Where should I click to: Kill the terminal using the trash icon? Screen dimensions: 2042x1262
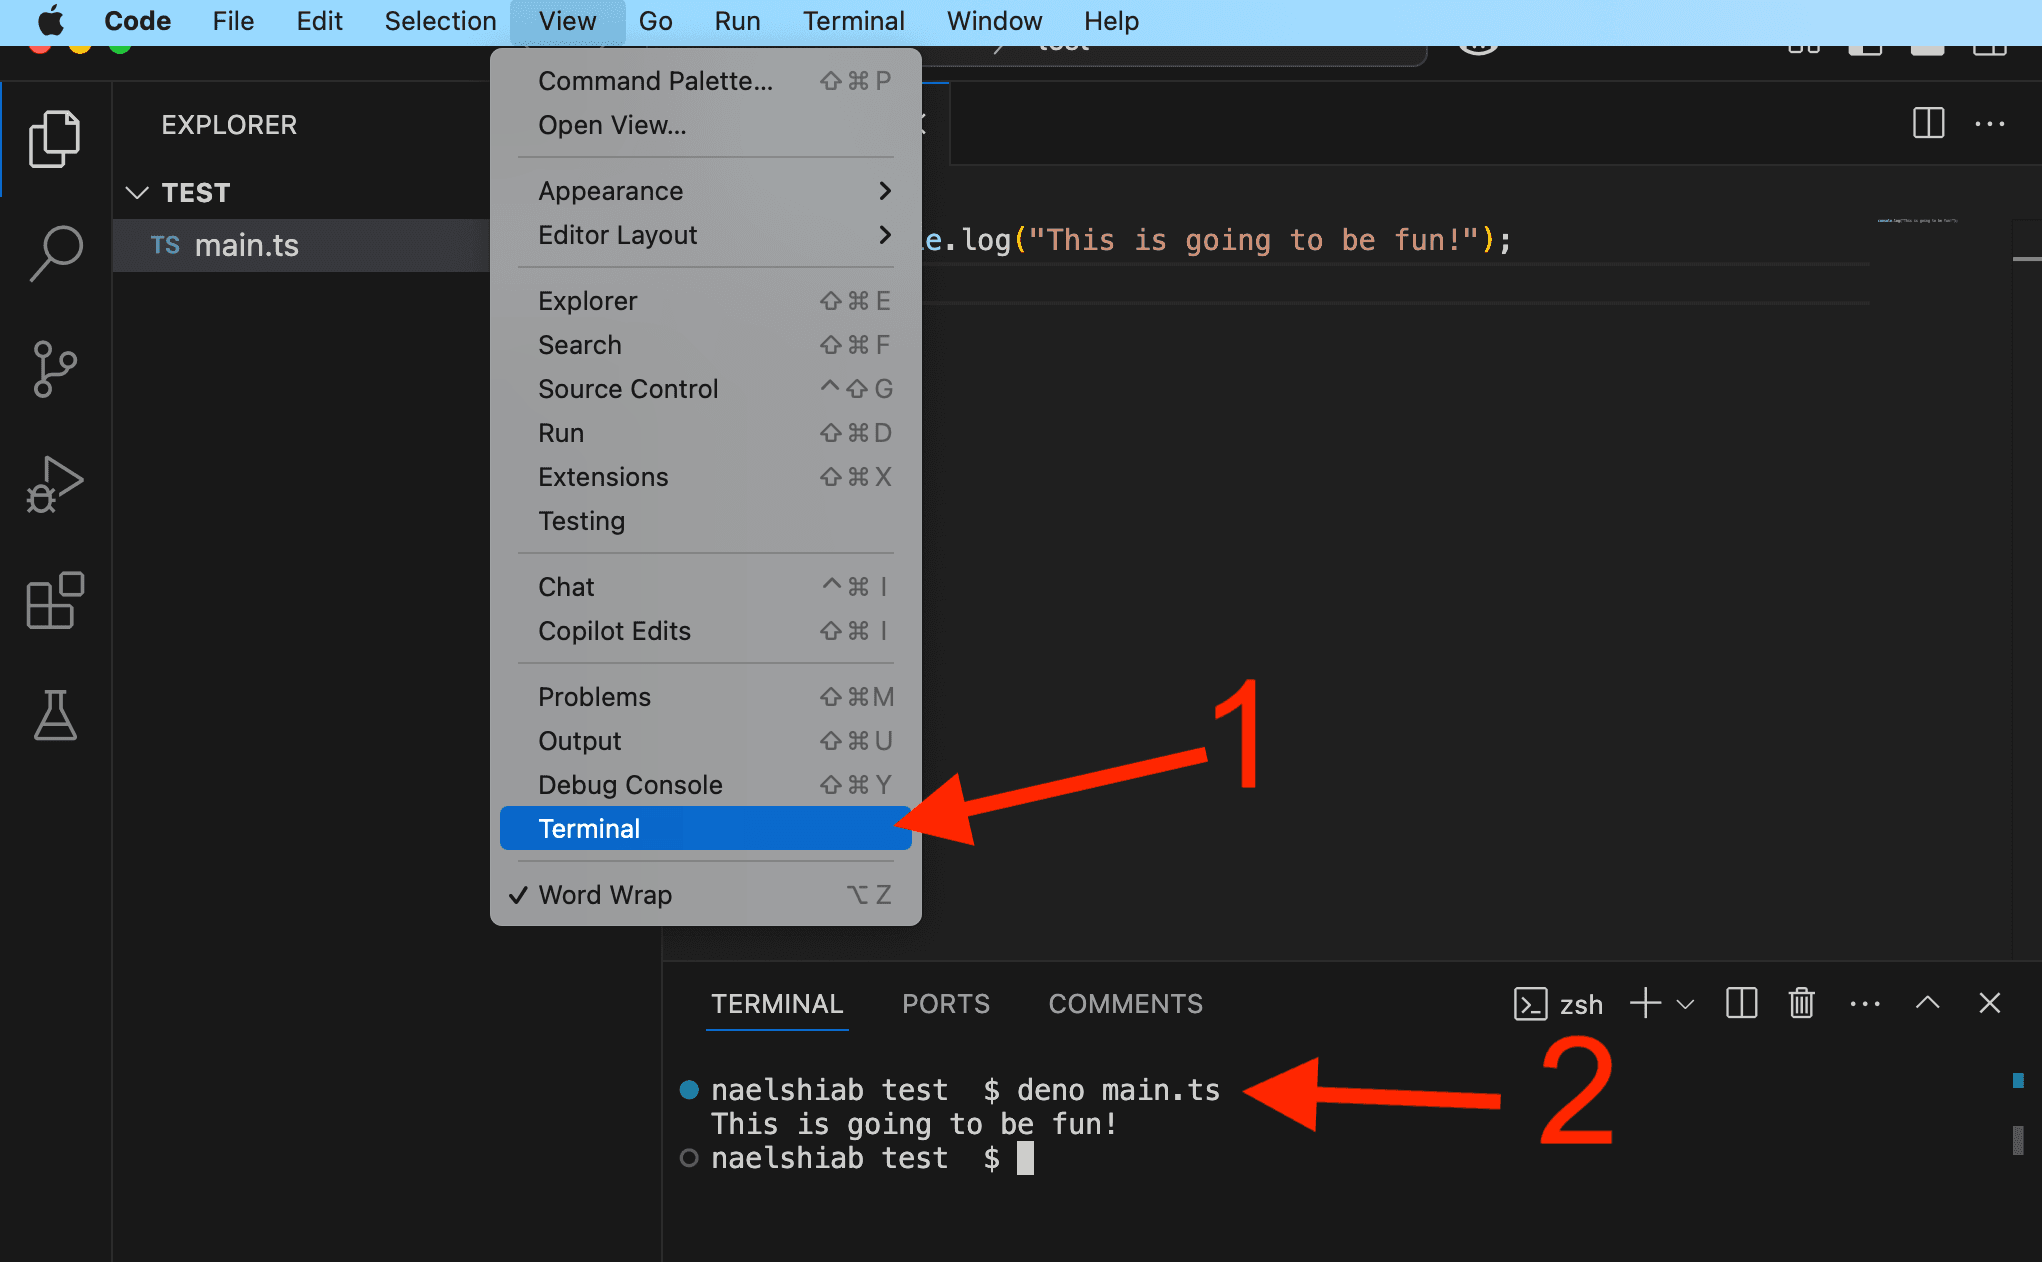point(1800,1003)
